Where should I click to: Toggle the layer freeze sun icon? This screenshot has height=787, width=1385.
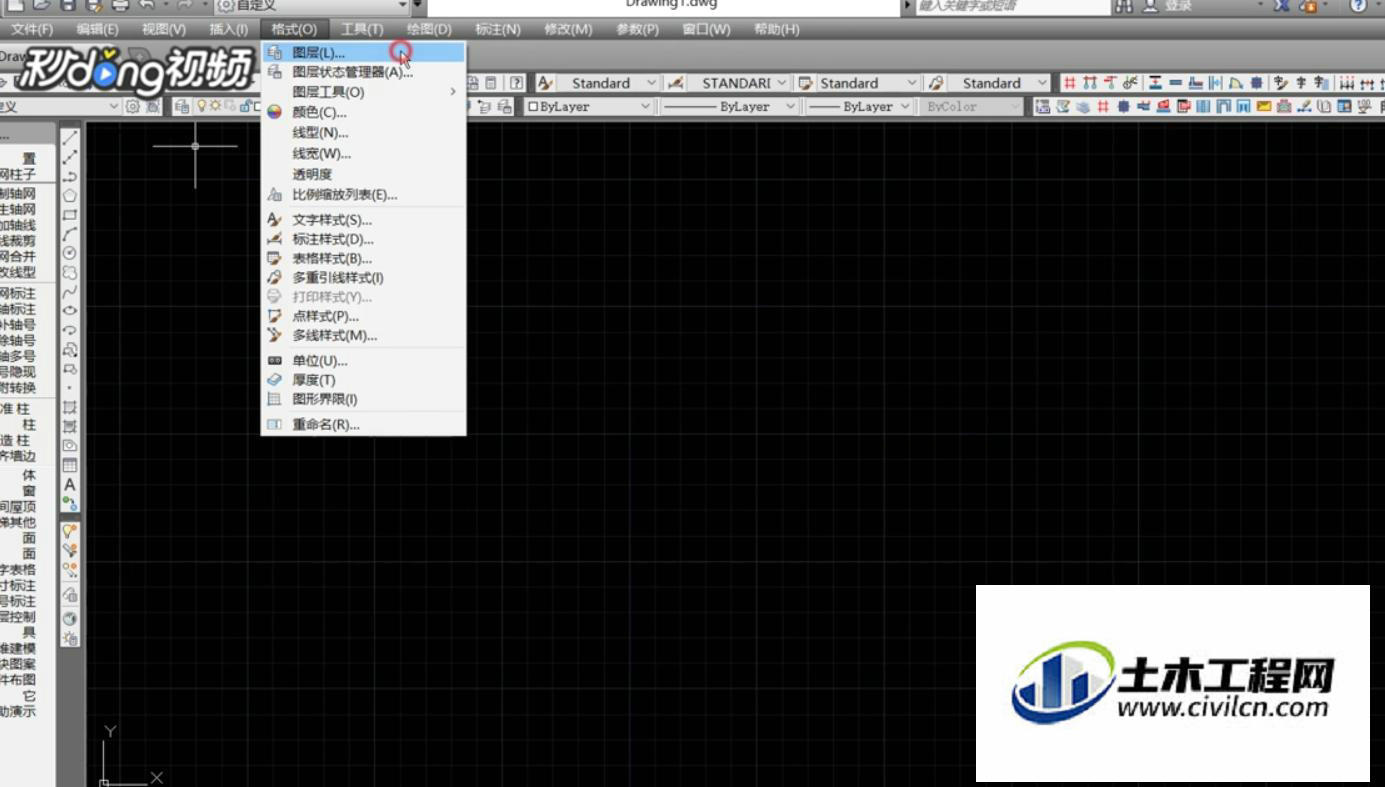[x=215, y=106]
